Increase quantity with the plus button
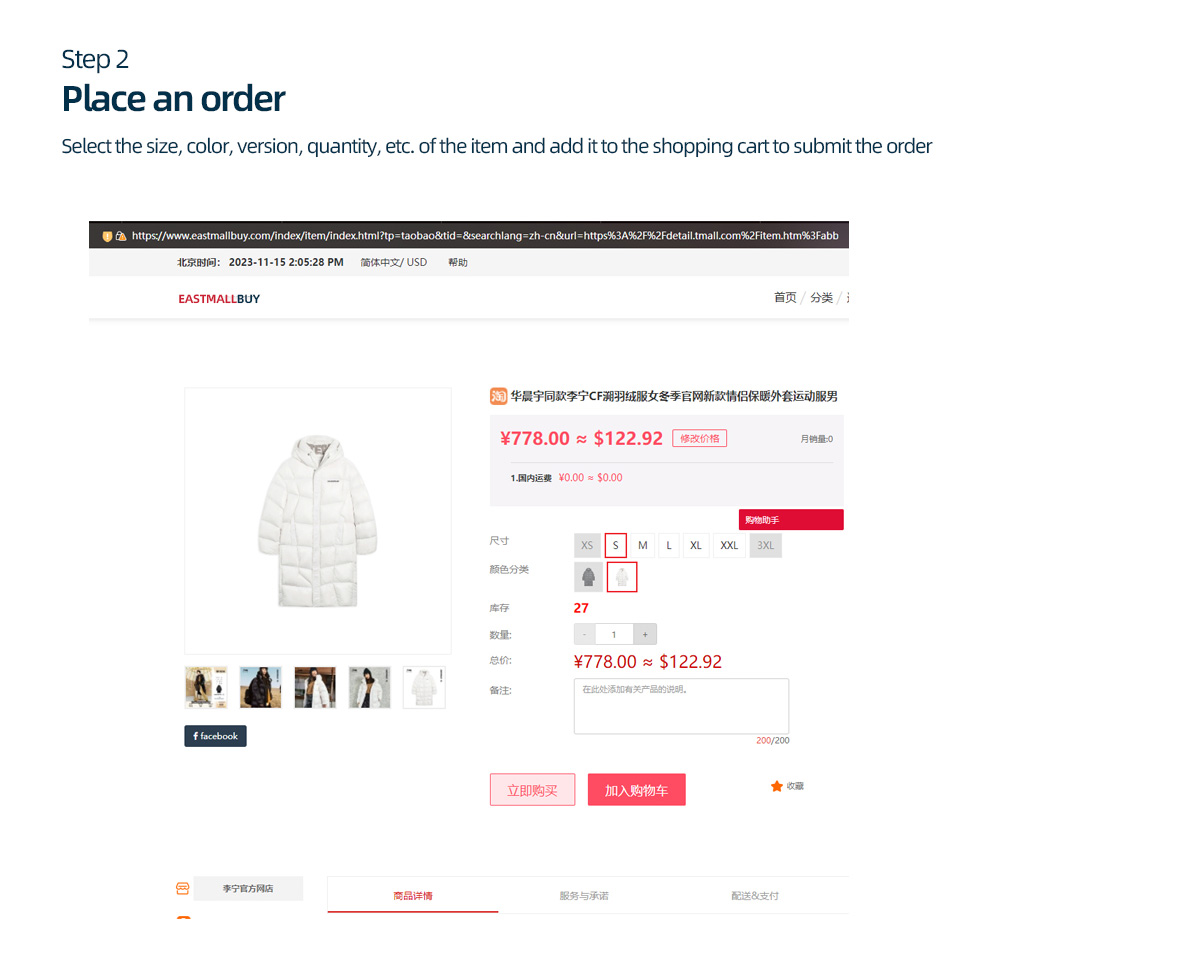1200x972 pixels. coord(645,634)
